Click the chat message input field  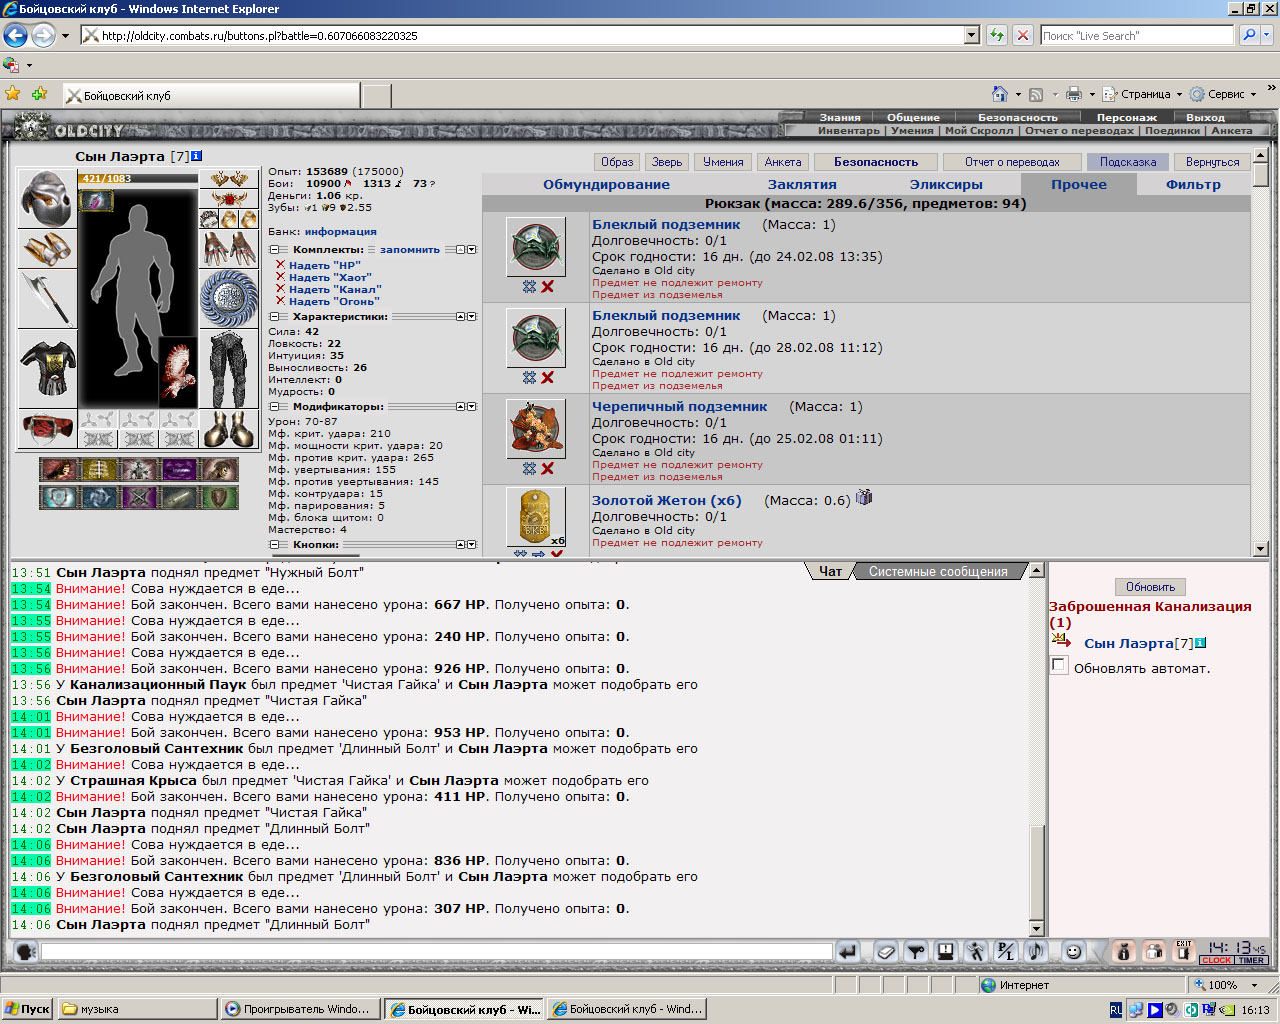[436, 952]
